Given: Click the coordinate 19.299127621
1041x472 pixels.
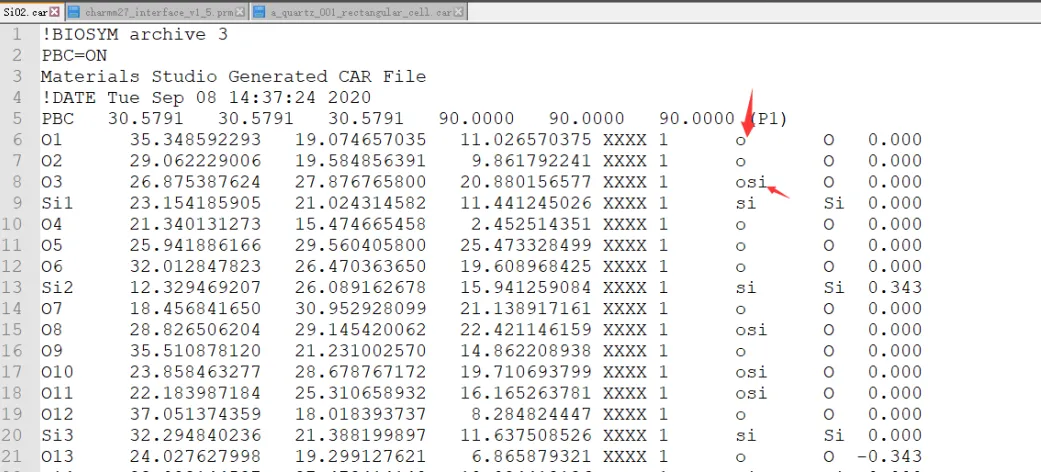Looking at the screenshot, I should point(360,457).
